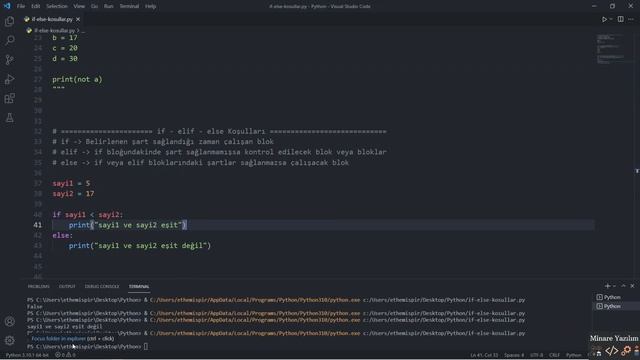The height and width of the screenshot is (360, 640).
Task: Click the comment on line 33 about if
Action: 163,142
